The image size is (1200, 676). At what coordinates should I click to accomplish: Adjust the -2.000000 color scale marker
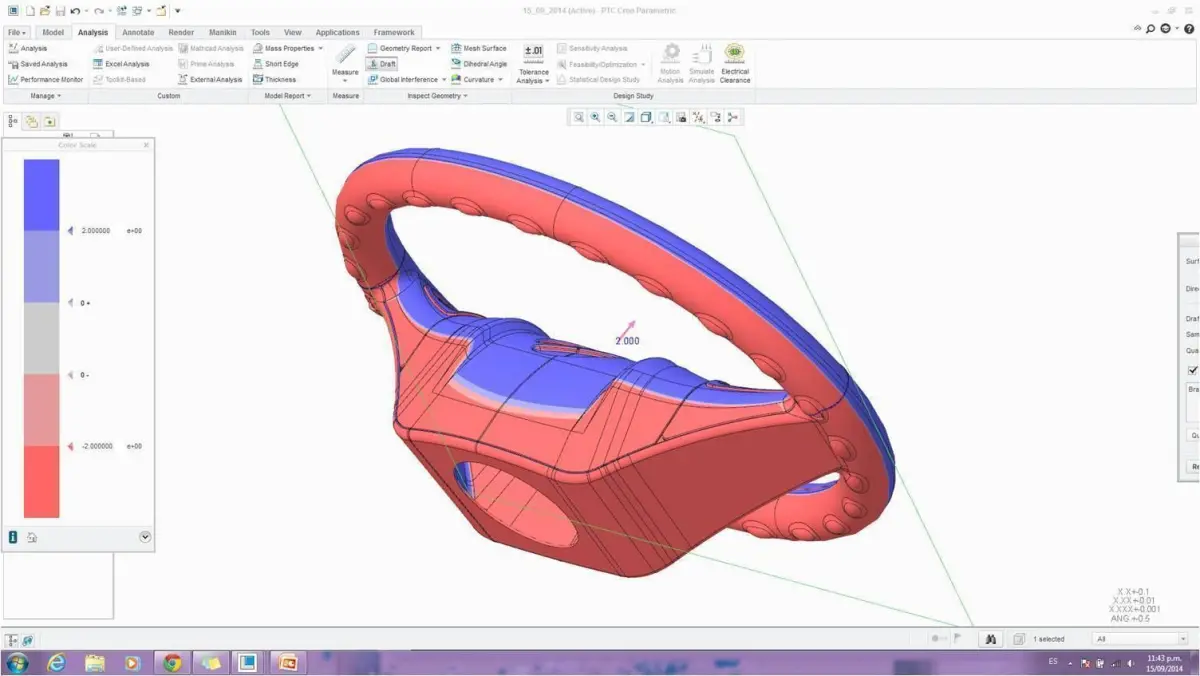click(x=70, y=446)
